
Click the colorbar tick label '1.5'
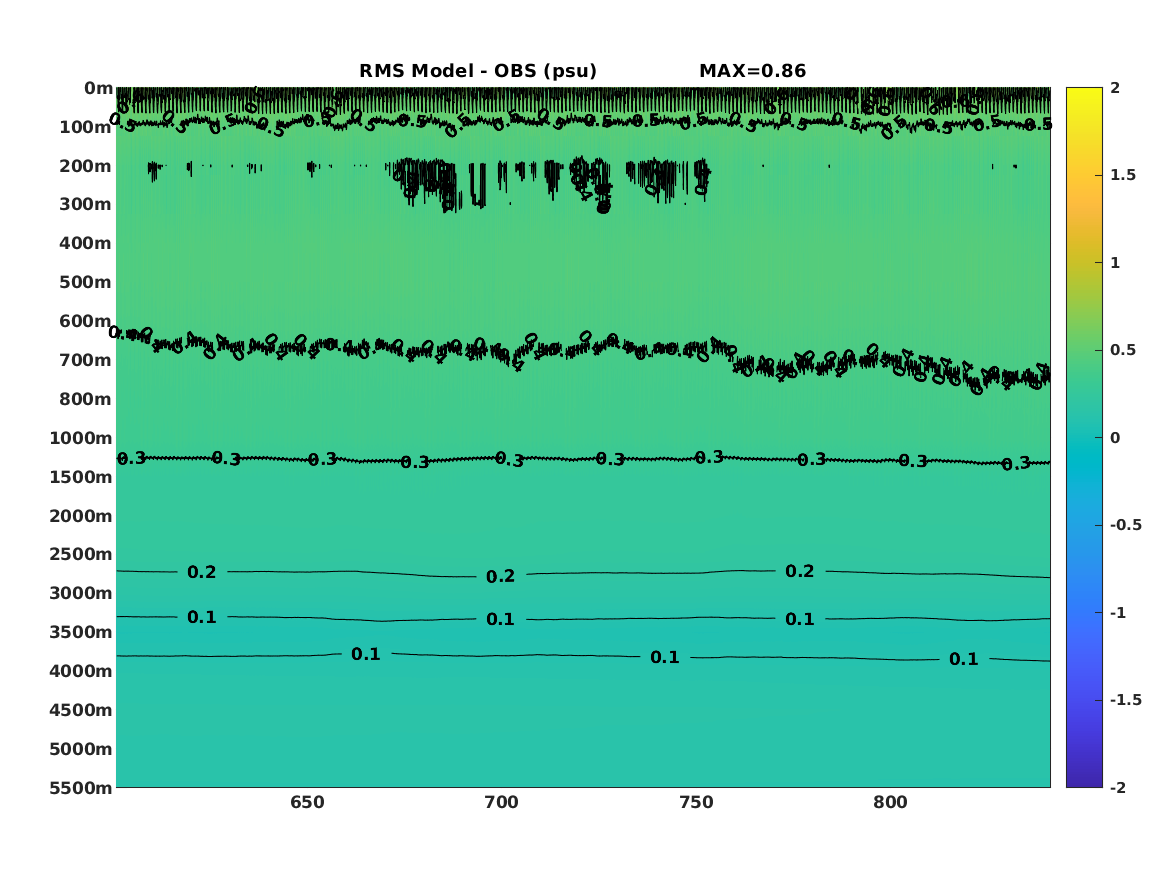pos(1123,175)
